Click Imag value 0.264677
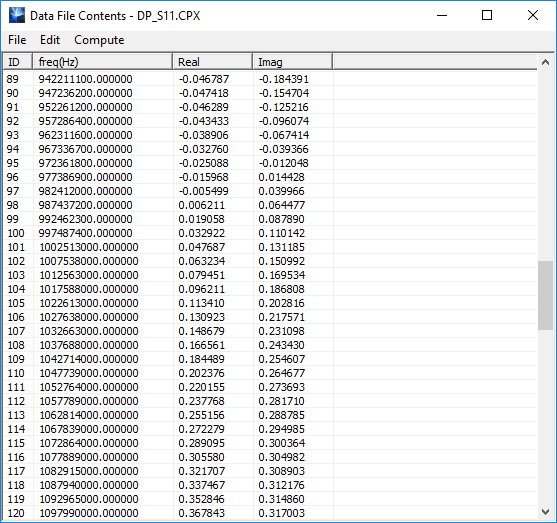This screenshot has height=523, width=557. [281, 373]
